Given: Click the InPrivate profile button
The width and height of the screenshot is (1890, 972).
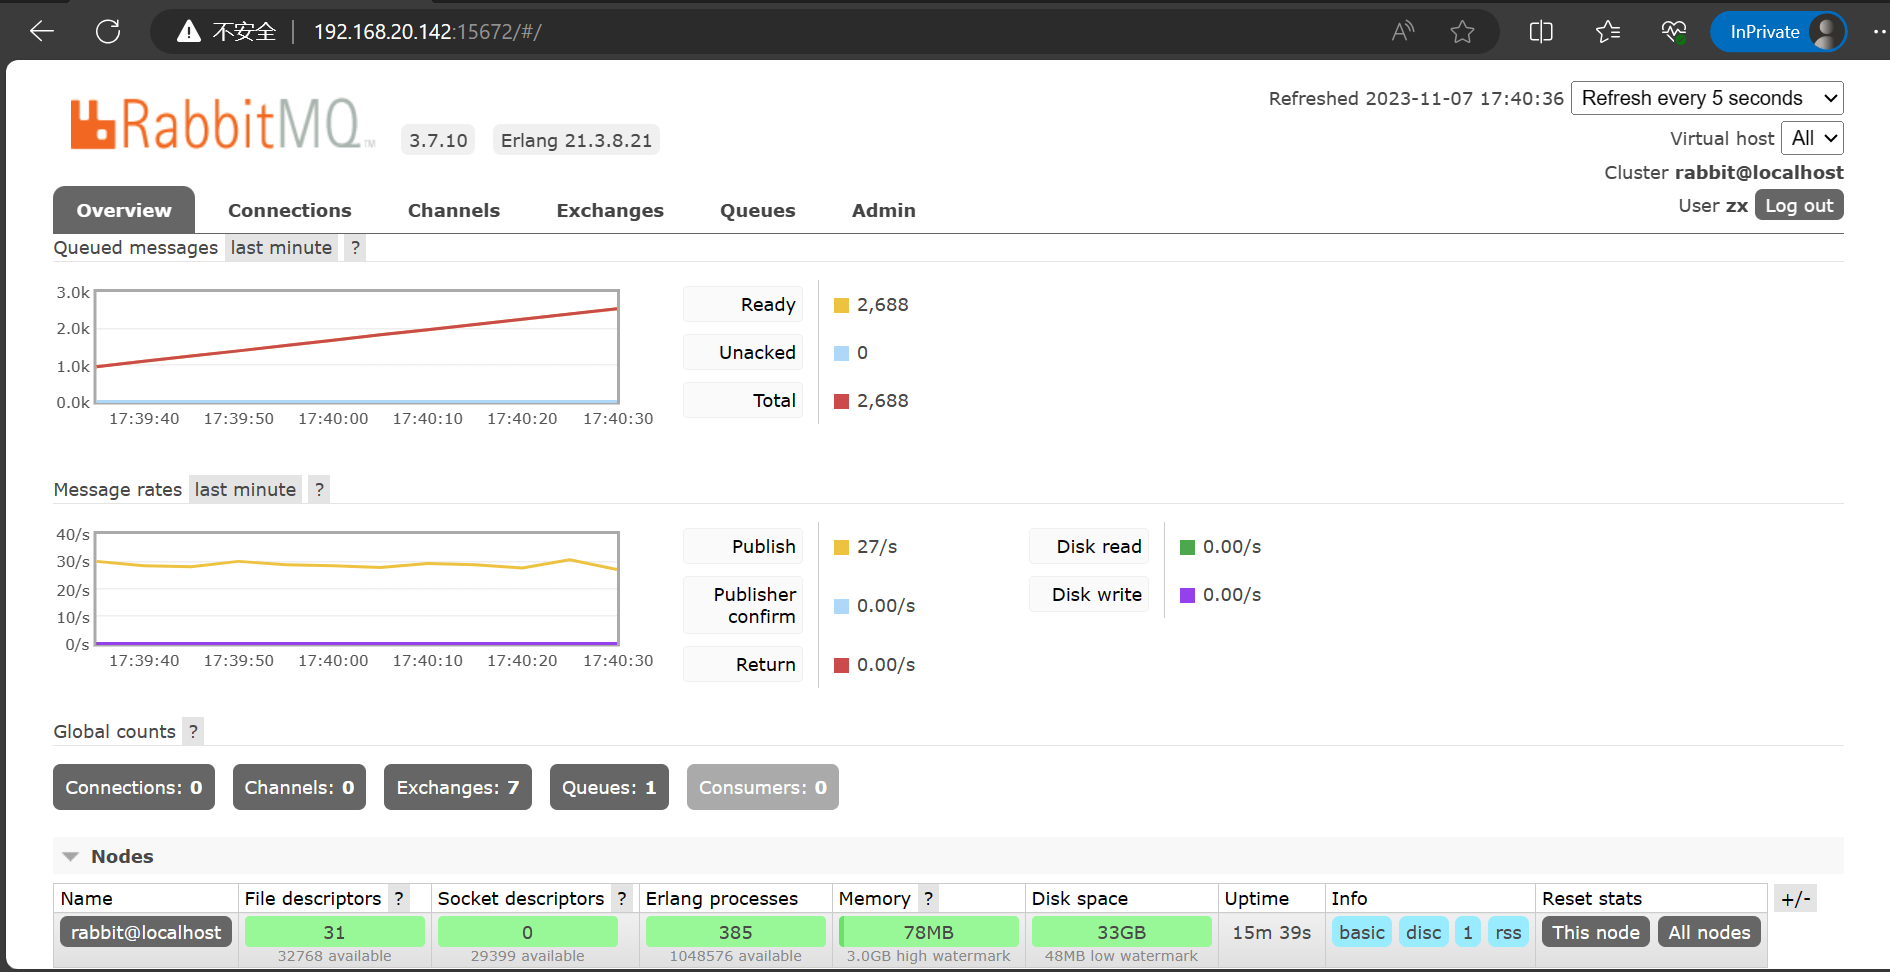Looking at the screenshot, I should click(1778, 31).
